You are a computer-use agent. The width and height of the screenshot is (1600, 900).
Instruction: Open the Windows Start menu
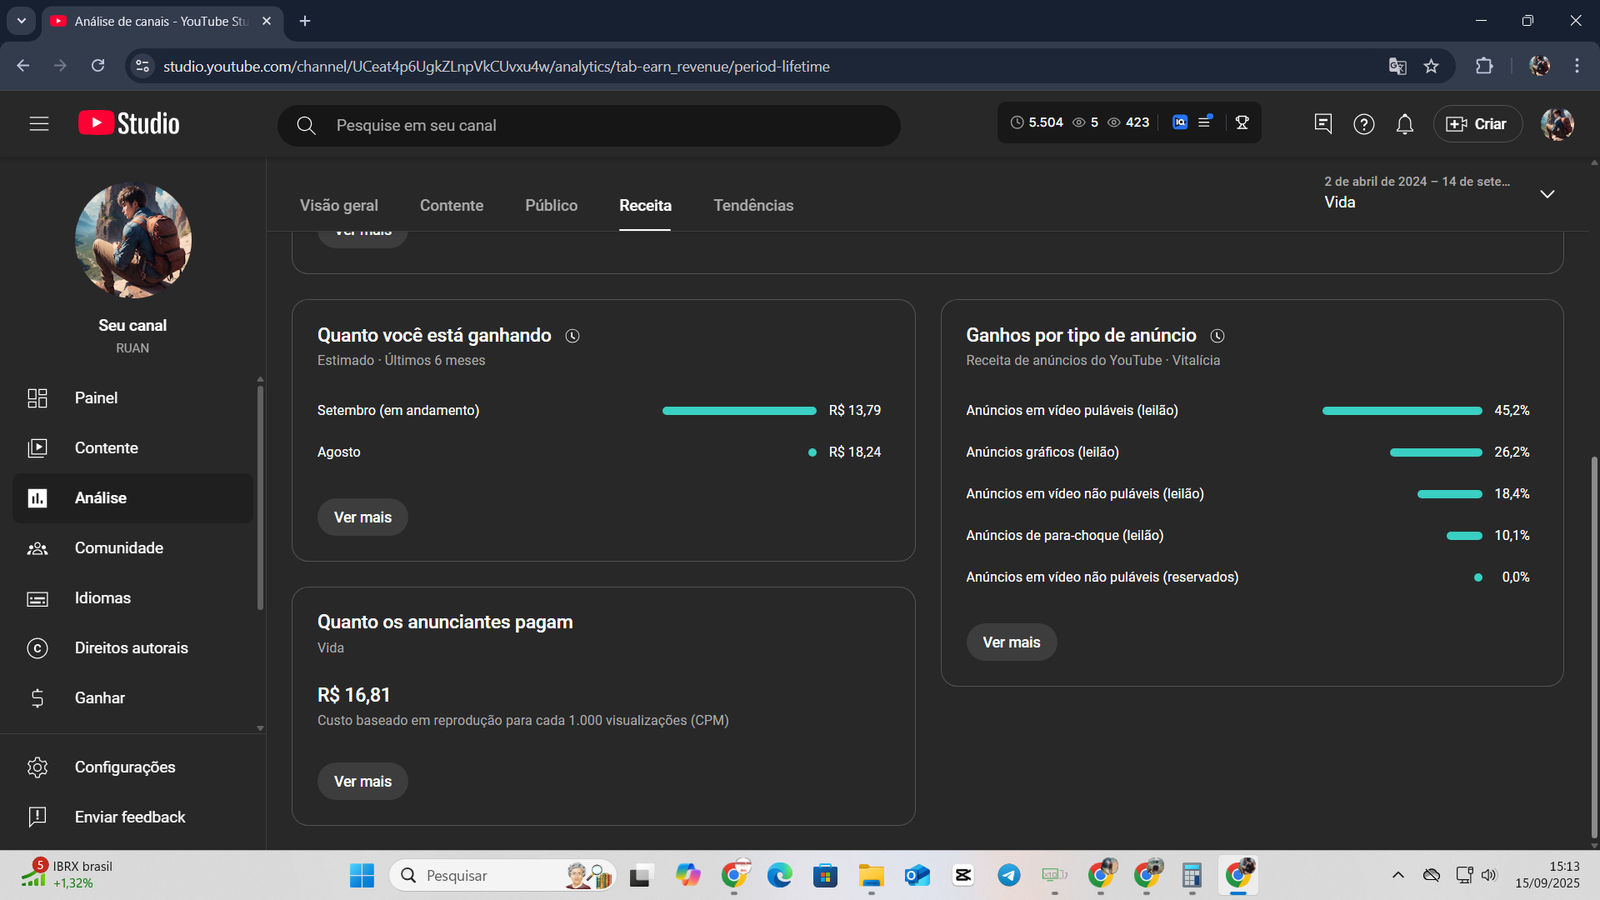[362, 876]
